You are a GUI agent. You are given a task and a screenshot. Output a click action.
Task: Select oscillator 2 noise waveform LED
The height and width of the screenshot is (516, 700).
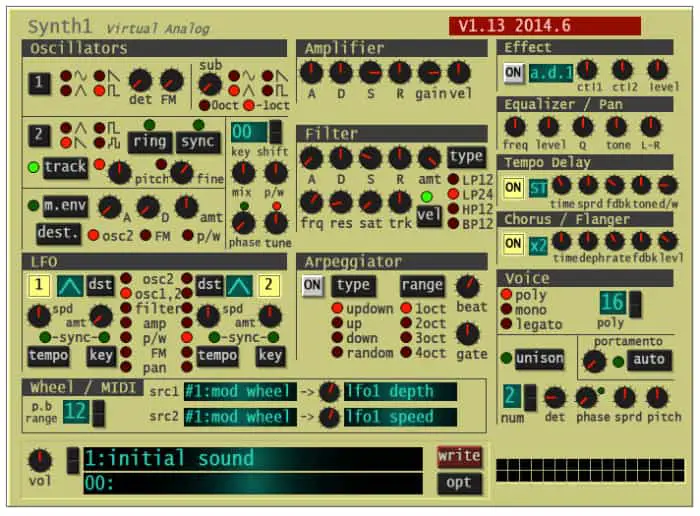[99, 143]
